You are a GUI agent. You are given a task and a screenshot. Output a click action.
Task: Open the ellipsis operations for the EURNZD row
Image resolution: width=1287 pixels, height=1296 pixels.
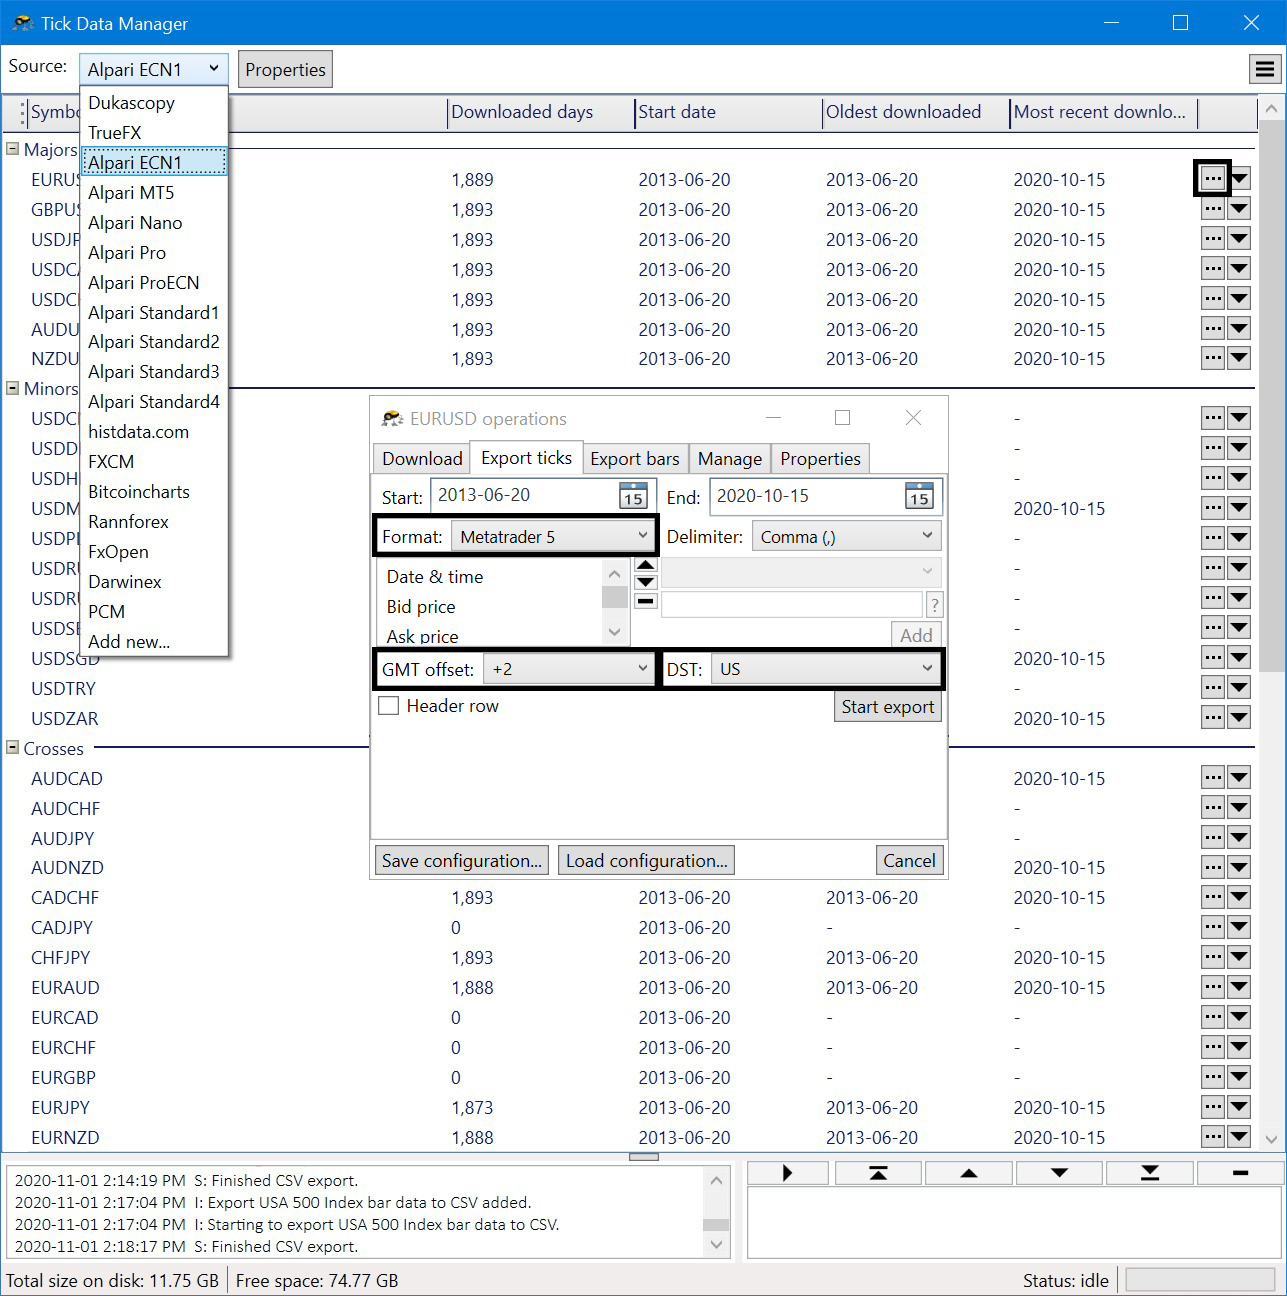tap(1213, 1137)
